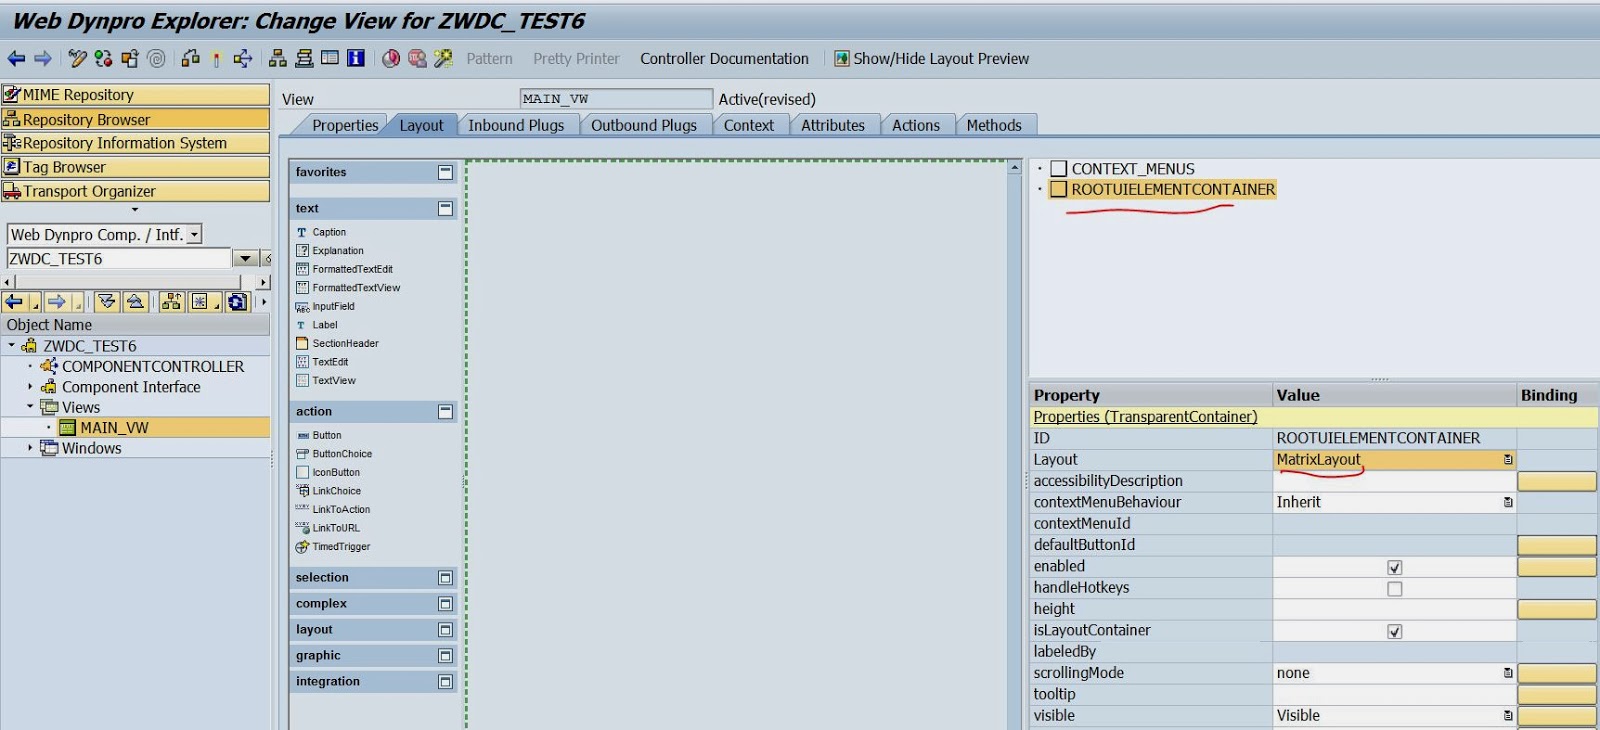
Task: Click the Display/Change pencil icon in toolbar
Action: pyautogui.click(x=77, y=59)
